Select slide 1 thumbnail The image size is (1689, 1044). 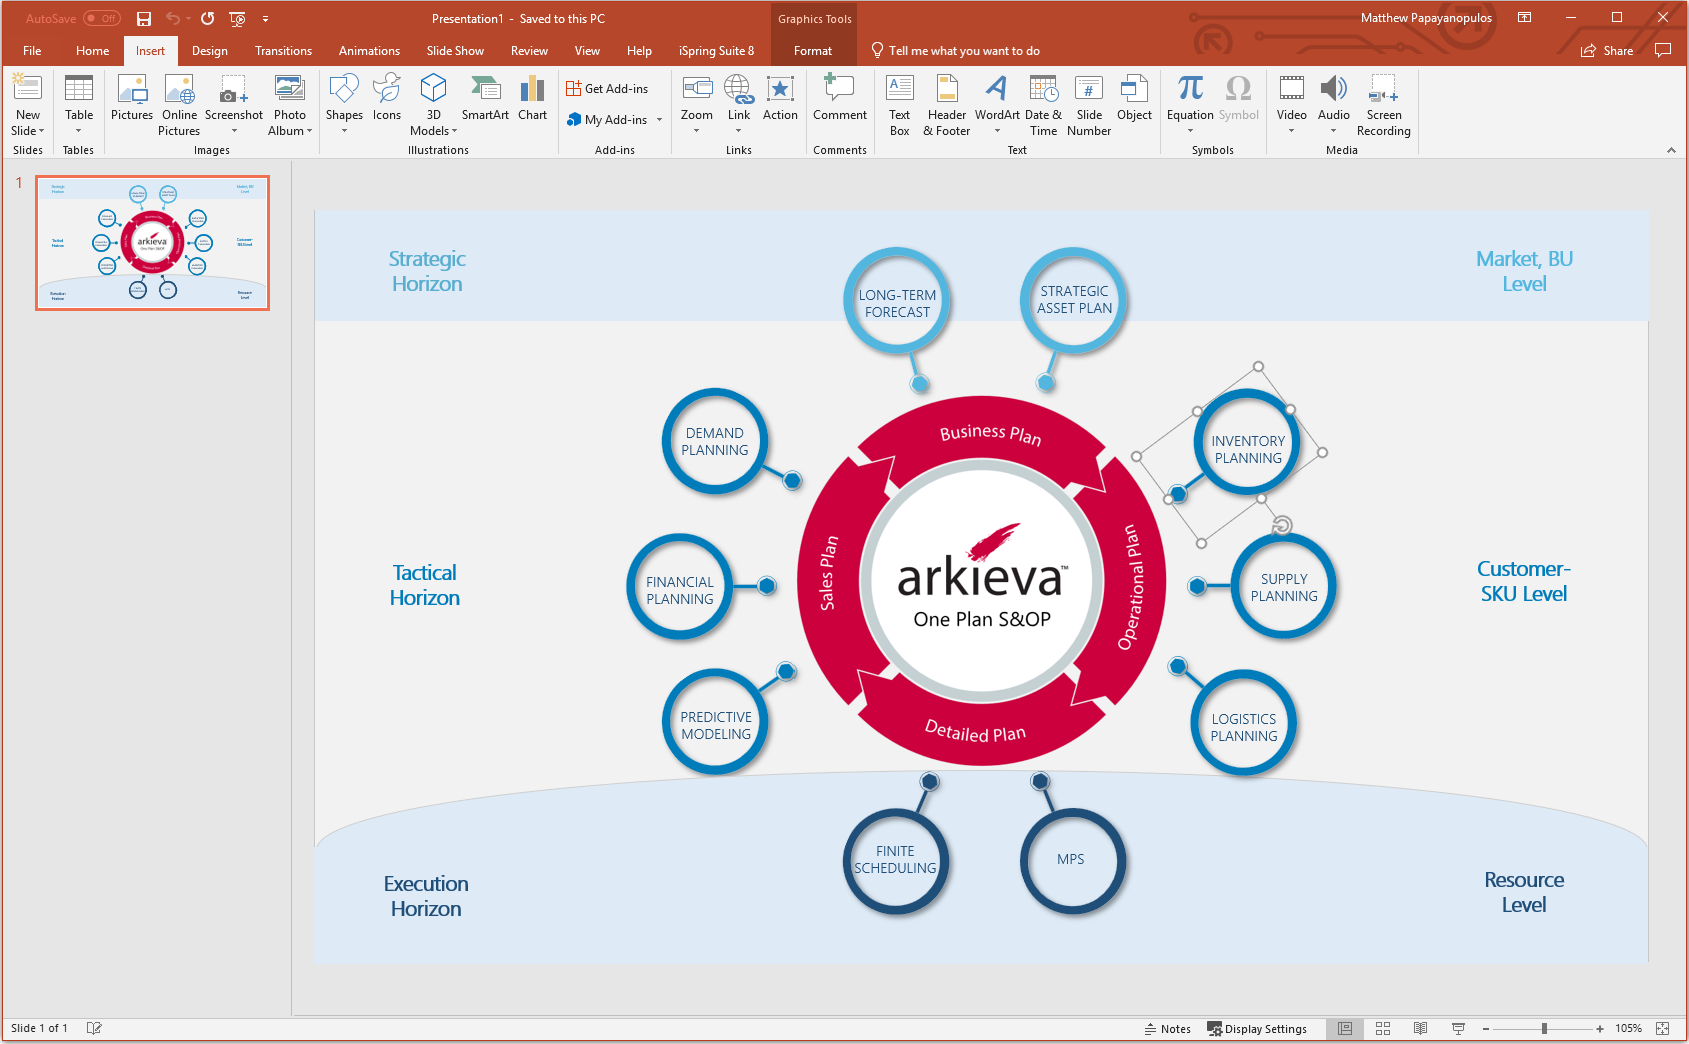[152, 243]
